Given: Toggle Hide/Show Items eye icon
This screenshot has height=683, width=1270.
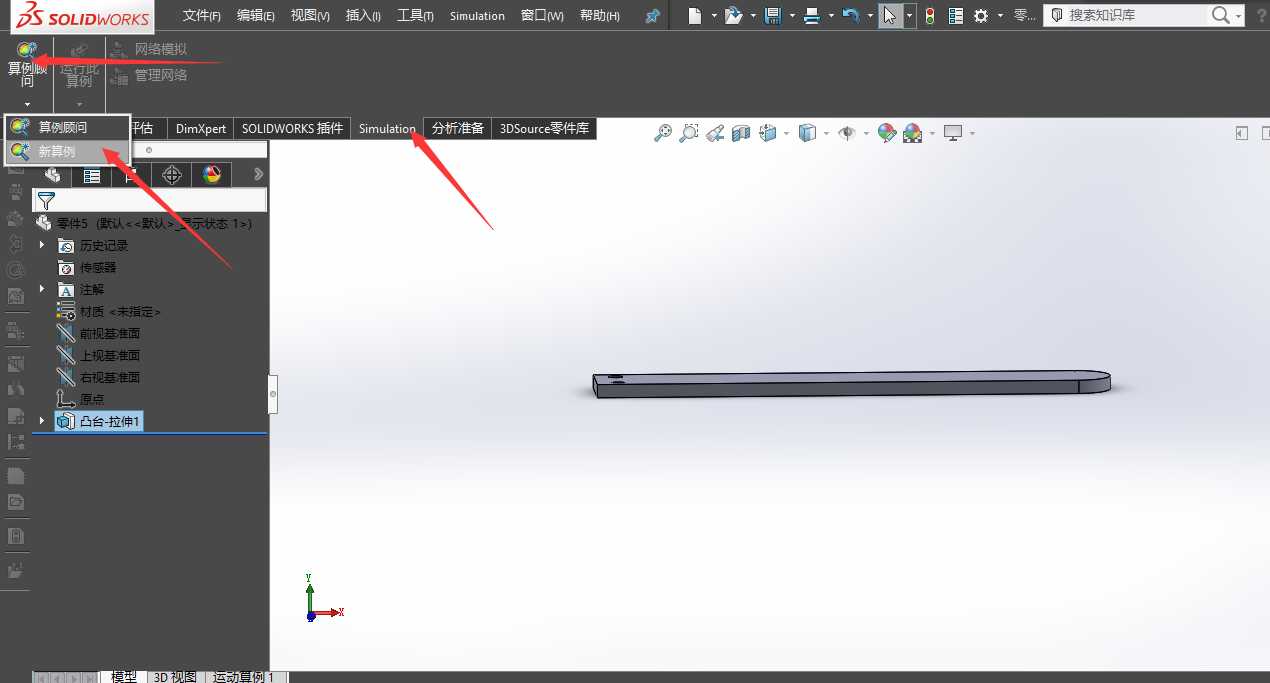Looking at the screenshot, I should [846, 133].
